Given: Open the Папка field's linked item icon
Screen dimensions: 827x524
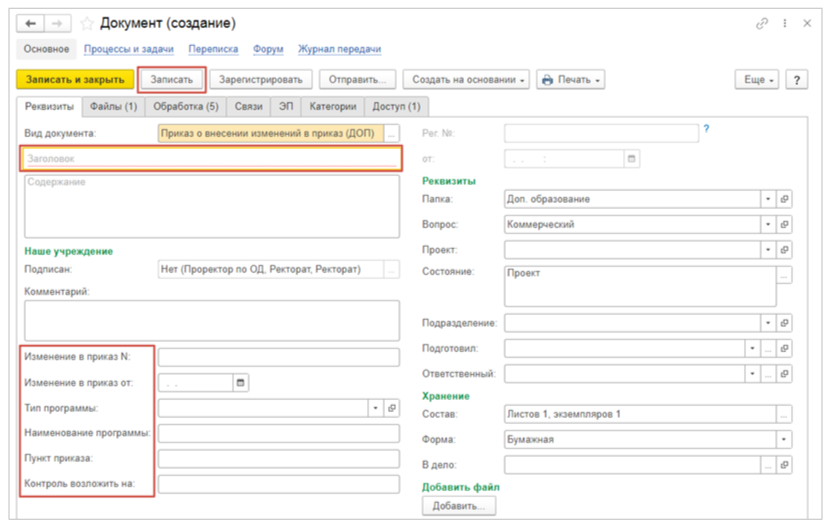Looking at the screenshot, I should (x=785, y=199).
